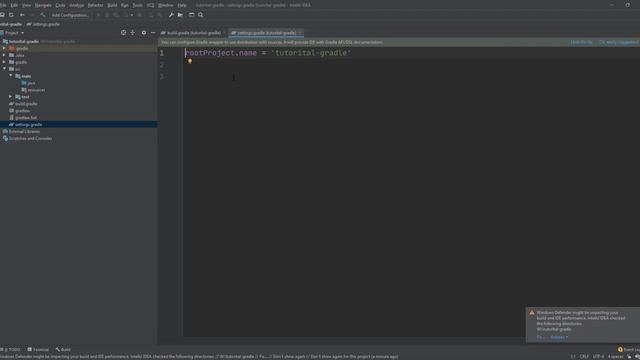The image size is (640, 360).
Task: Select External Libraries in project tree
Action: [x=21, y=131]
